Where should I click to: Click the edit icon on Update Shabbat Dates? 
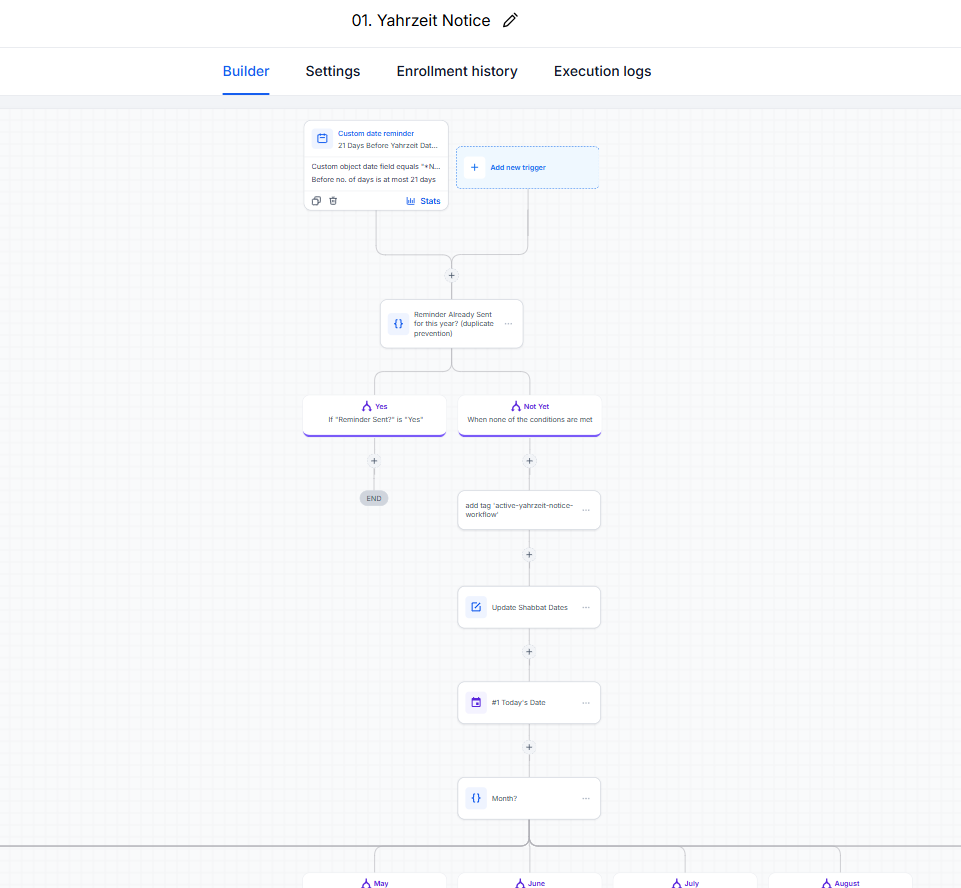(x=476, y=607)
